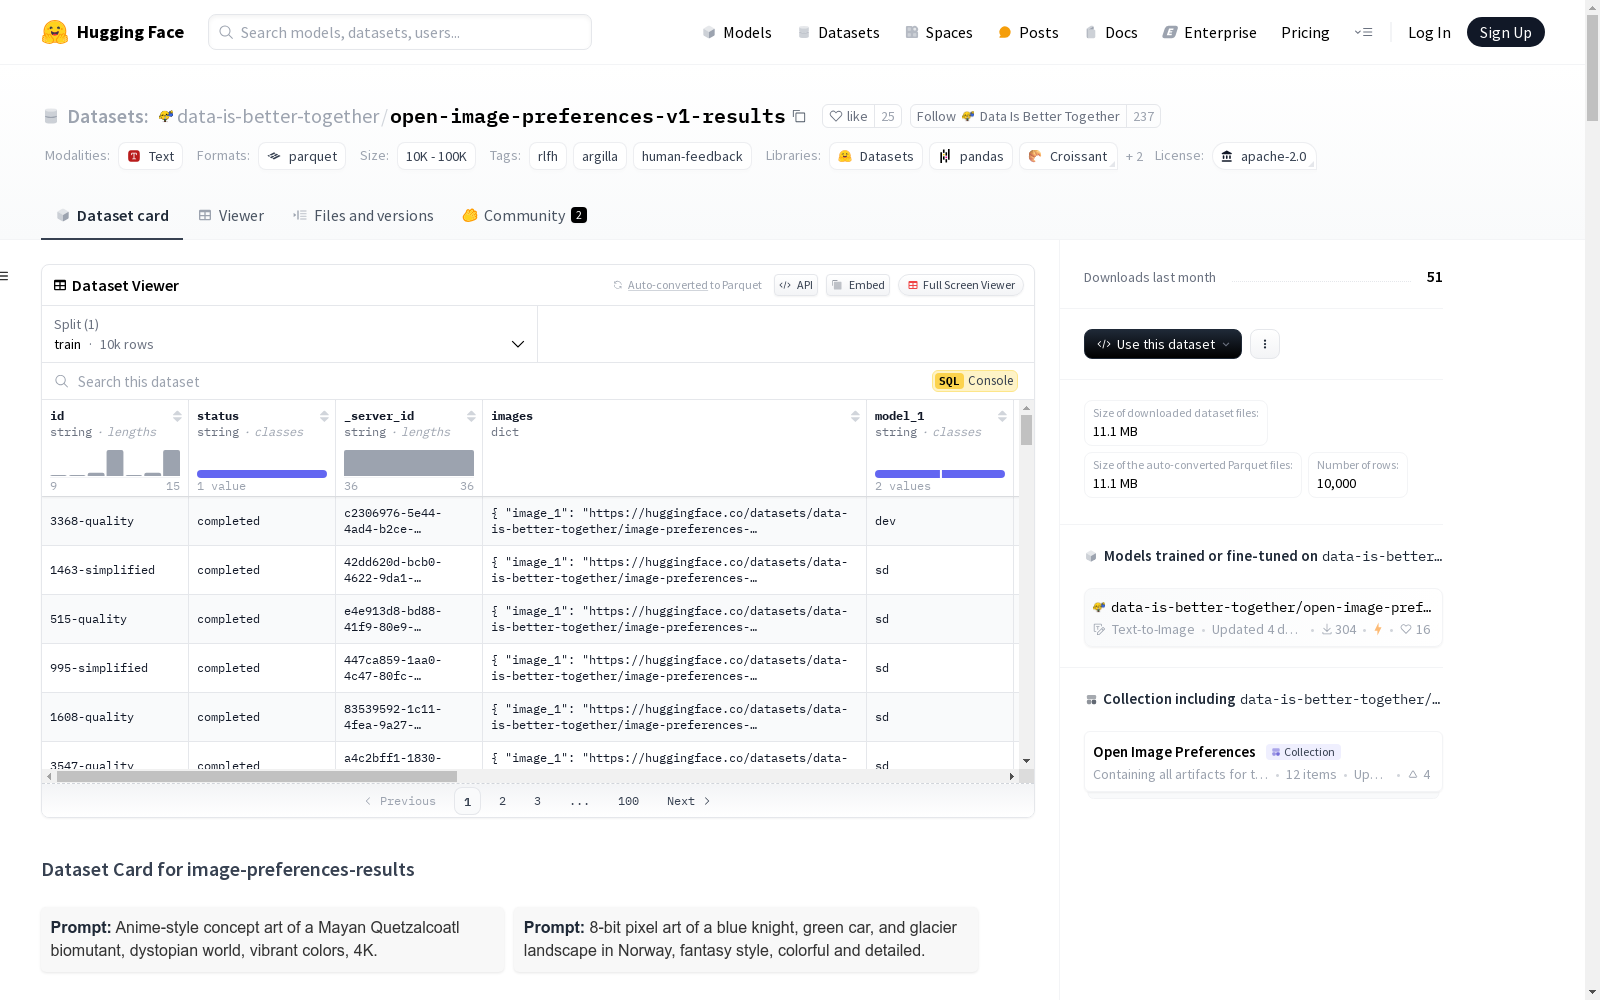Click the horizontal scrollbar of the data table
The image size is (1600, 1000).
pyautogui.click(x=256, y=776)
